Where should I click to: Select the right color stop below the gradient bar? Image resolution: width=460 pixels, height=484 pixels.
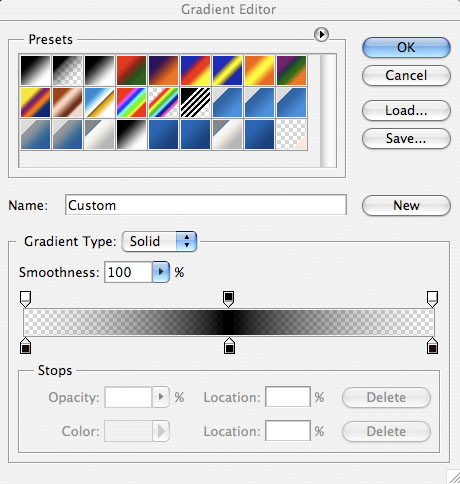coord(432,345)
